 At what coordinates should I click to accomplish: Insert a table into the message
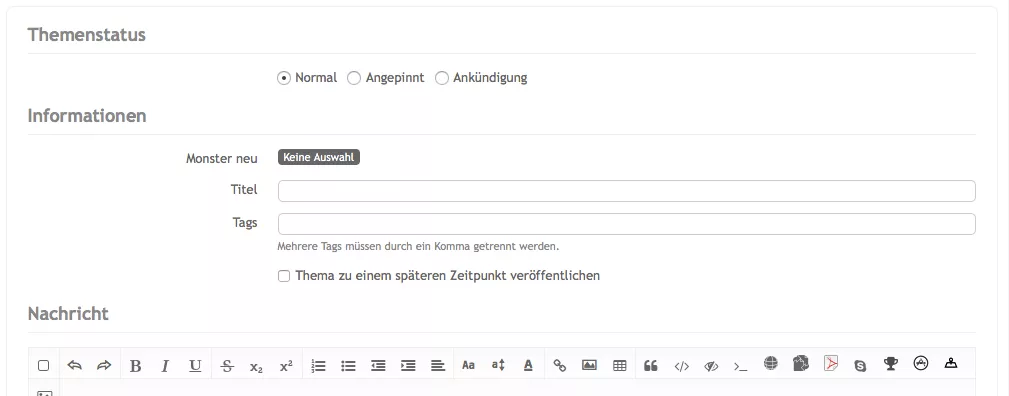coord(620,366)
